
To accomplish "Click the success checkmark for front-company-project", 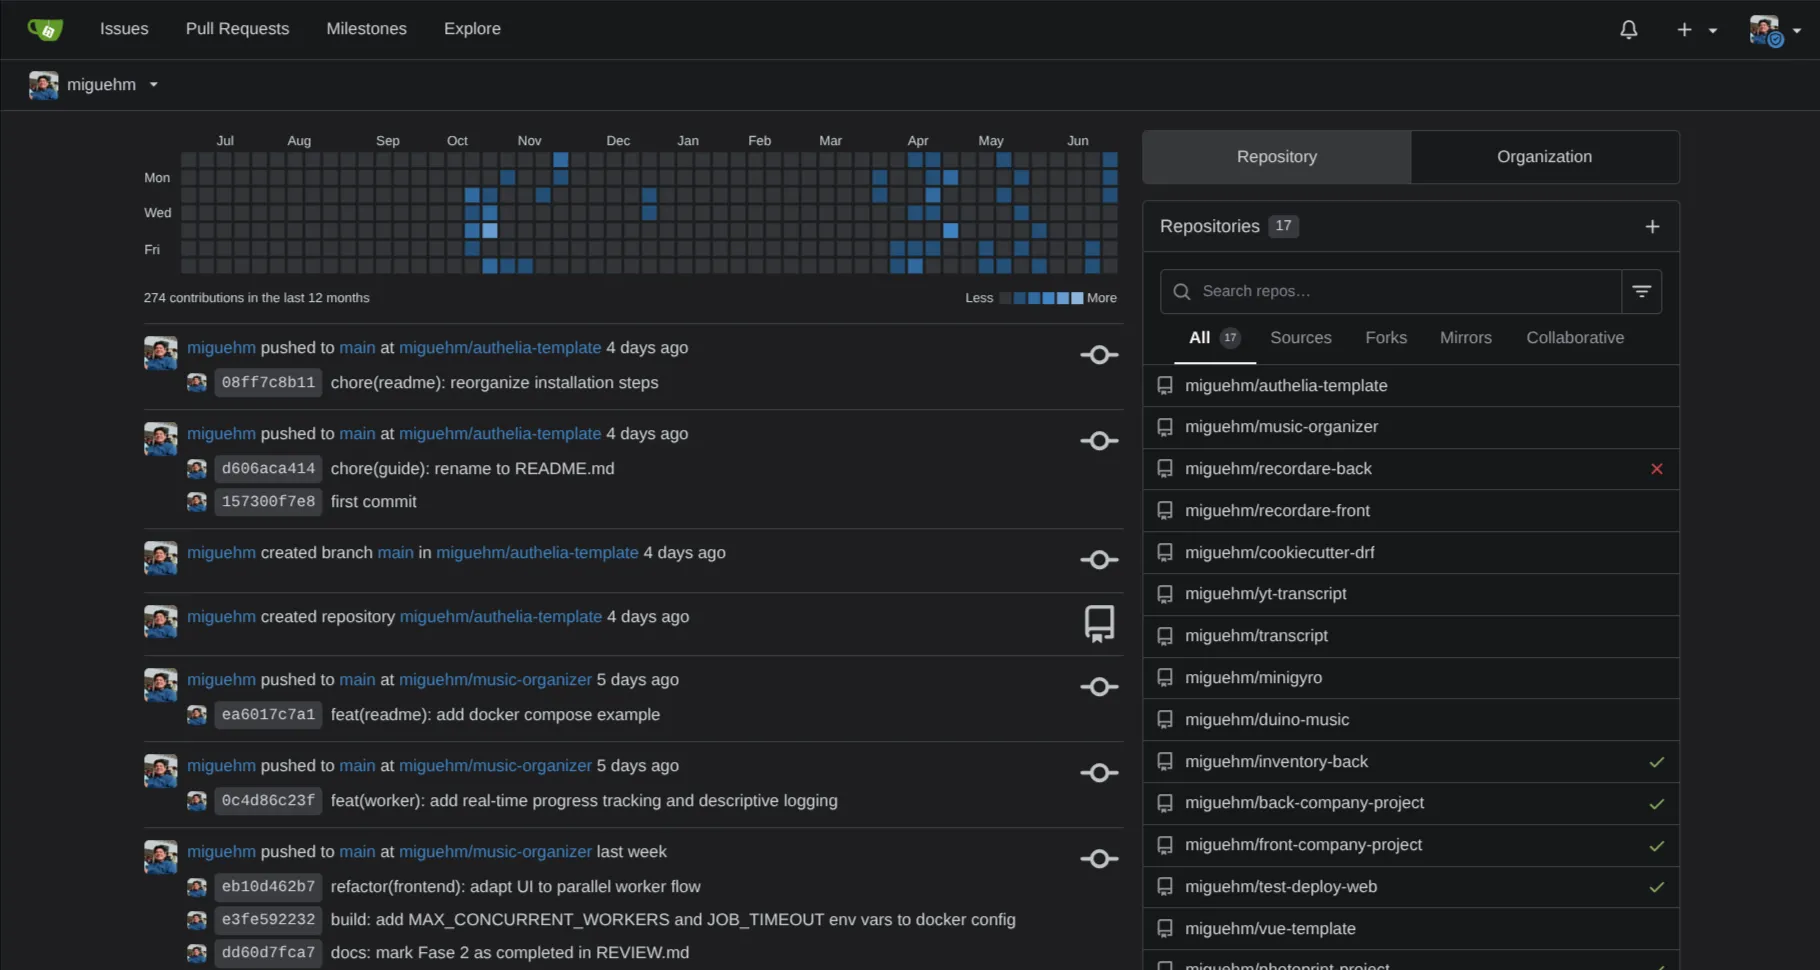I will [x=1656, y=846].
